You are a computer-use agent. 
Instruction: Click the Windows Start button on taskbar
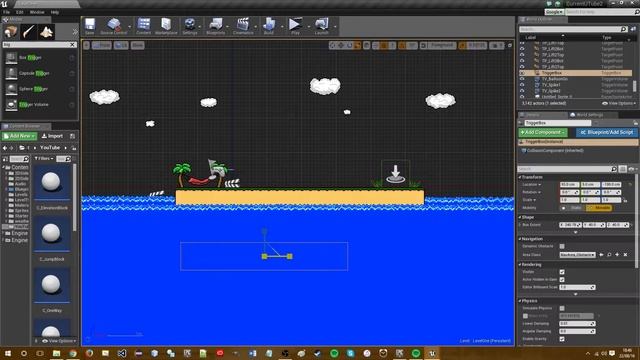[x=7, y=353]
